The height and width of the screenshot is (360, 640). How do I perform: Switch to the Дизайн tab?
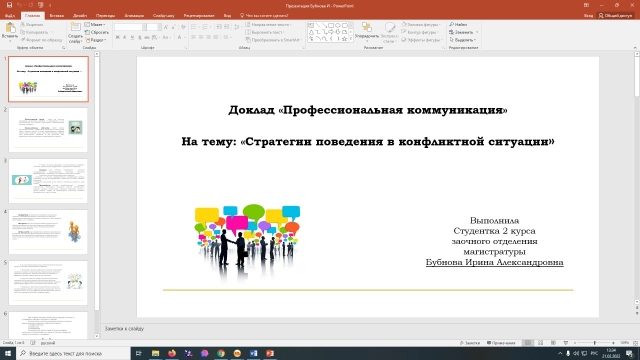(80, 16)
